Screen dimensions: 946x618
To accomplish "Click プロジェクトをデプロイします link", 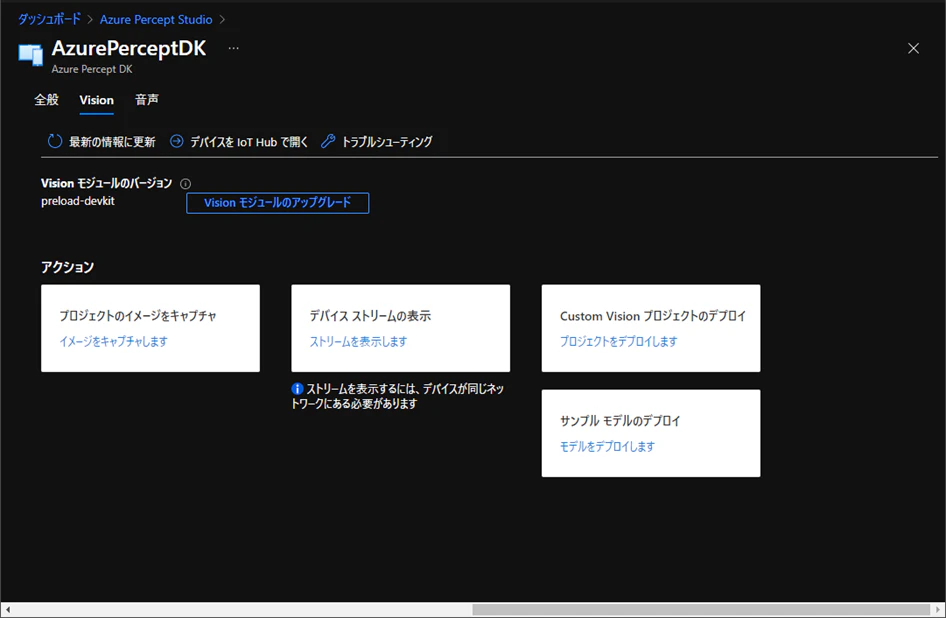I will pos(618,342).
